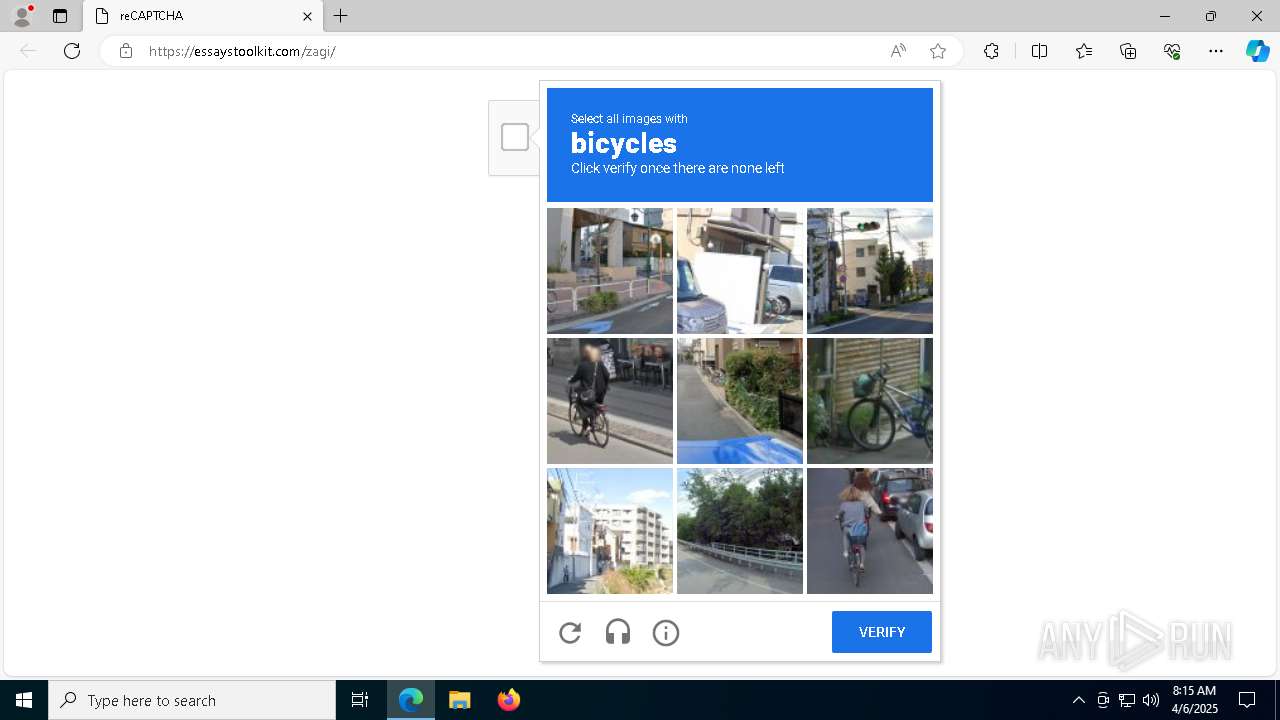1280x720 pixels.
Task: Select tile with storefront and sidewalk fence
Action: tap(610, 271)
